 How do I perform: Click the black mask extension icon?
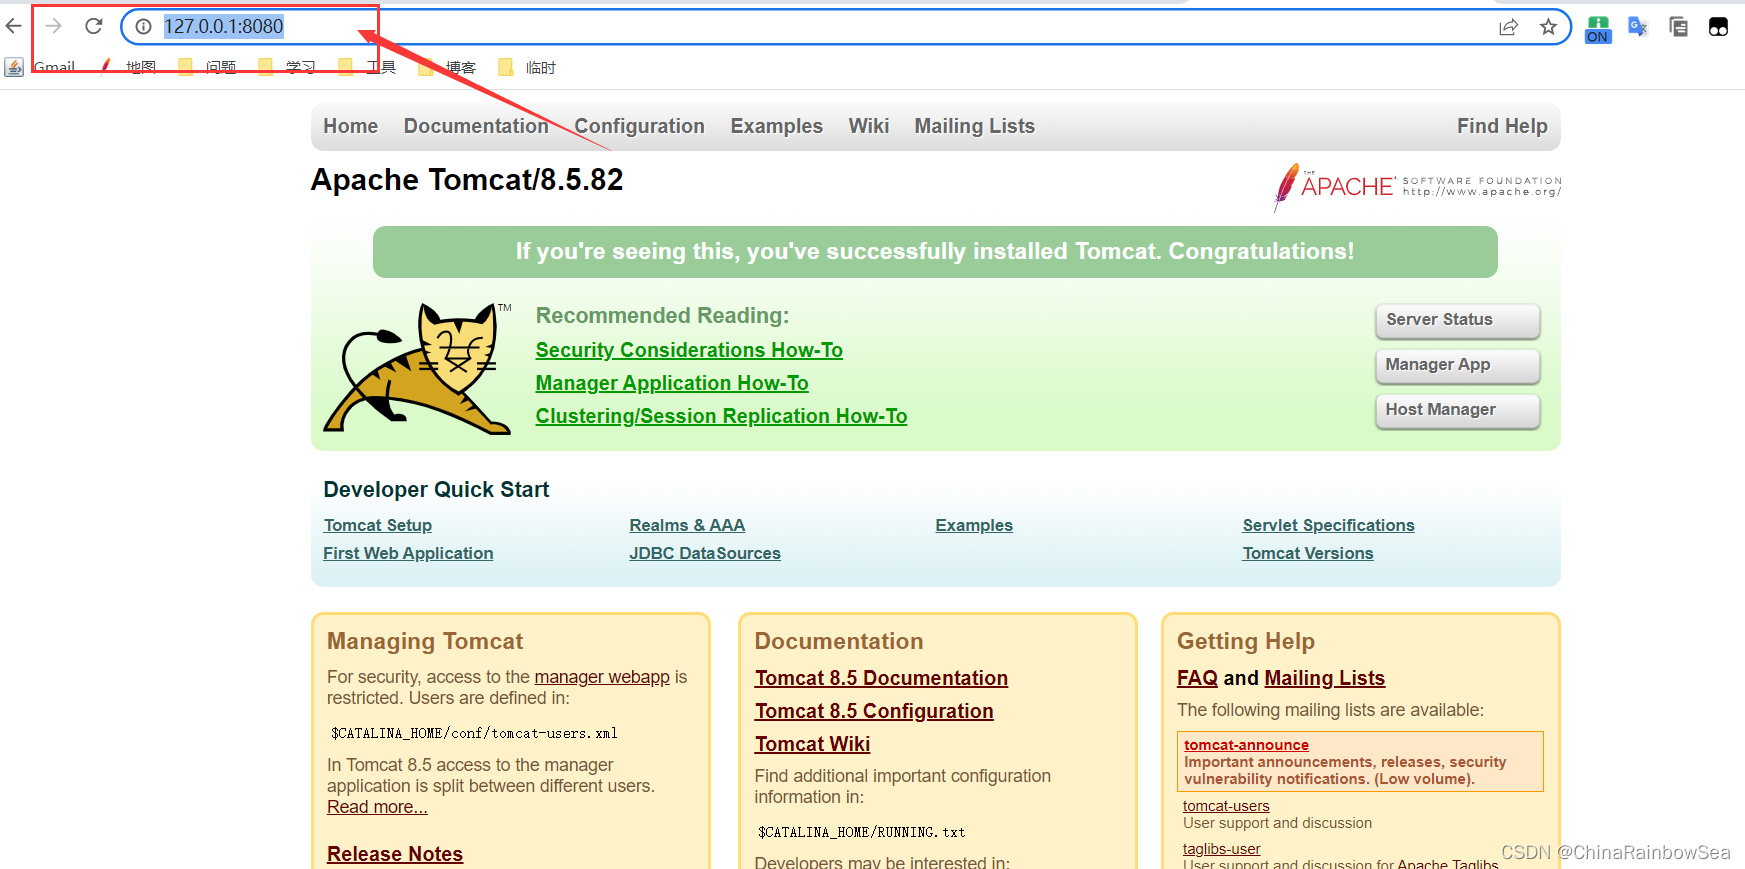1718,27
